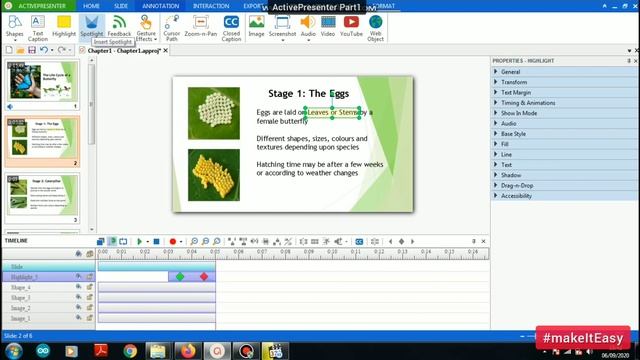Viewport: 640px width, 360px height.
Task: Click the green start keyframe on Highlight_5
Action: [x=180, y=277]
